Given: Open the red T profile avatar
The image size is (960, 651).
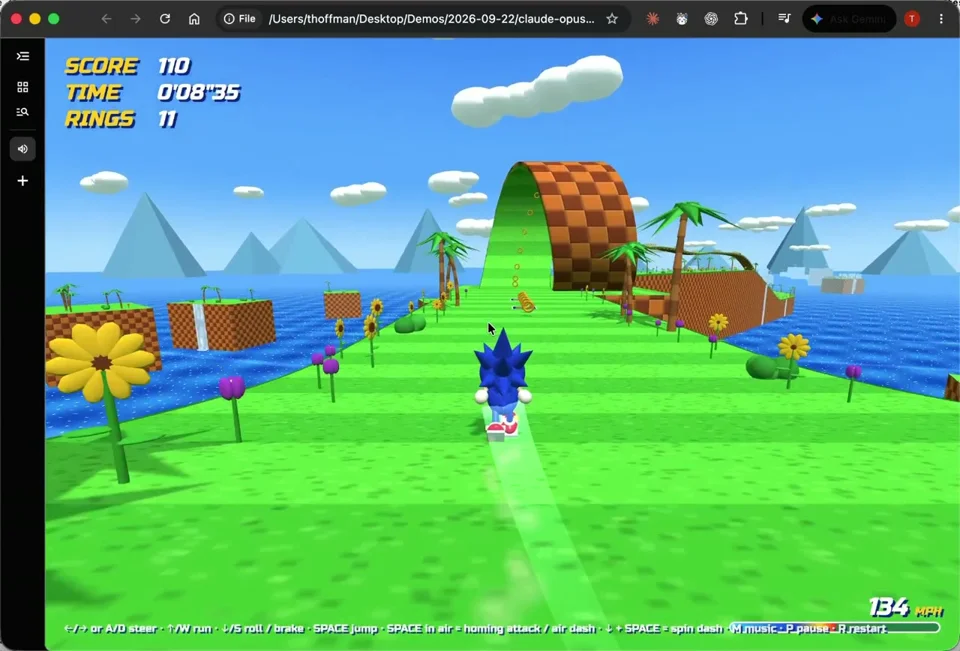Looking at the screenshot, I should click(x=912, y=19).
